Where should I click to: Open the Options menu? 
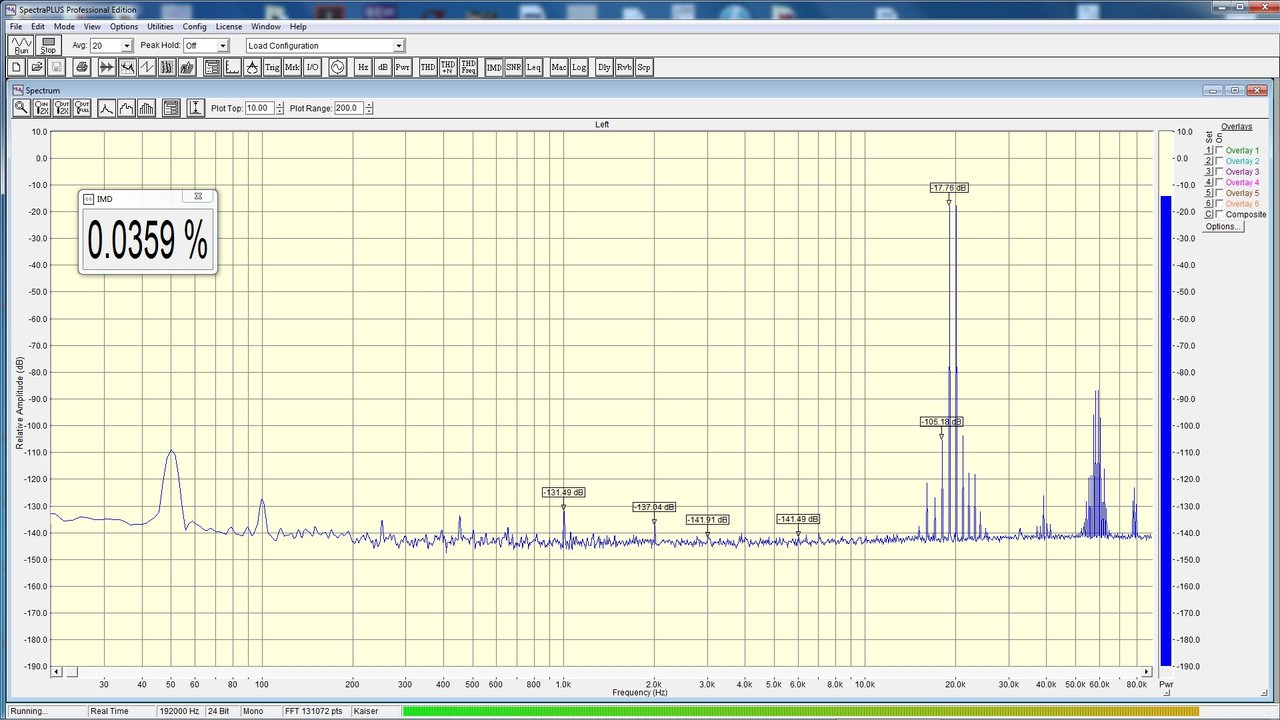coord(124,26)
